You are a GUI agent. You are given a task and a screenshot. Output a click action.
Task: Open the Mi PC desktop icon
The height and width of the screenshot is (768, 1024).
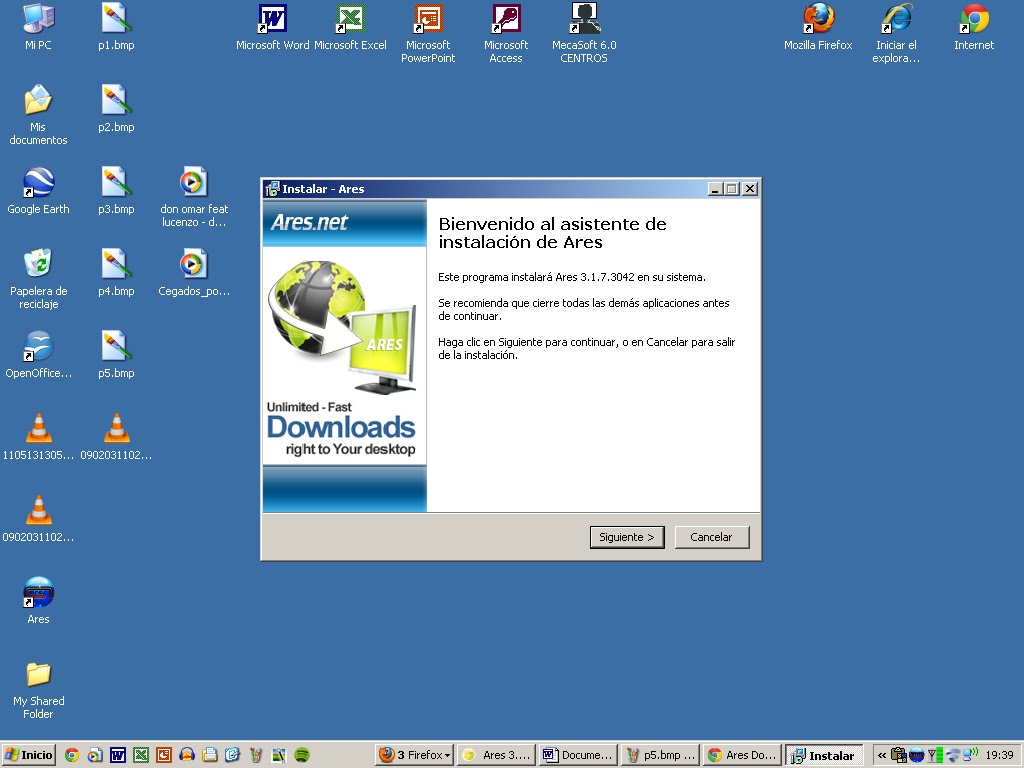point(38,27)
